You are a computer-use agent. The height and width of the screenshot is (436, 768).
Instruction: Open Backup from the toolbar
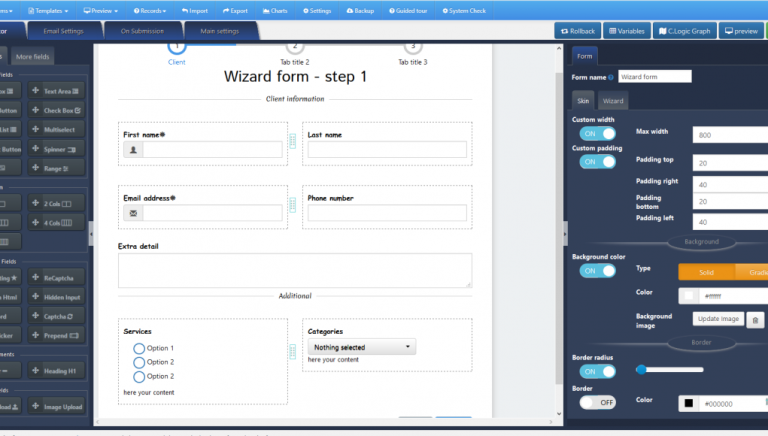pyautogui.click(x=360, y=10)
